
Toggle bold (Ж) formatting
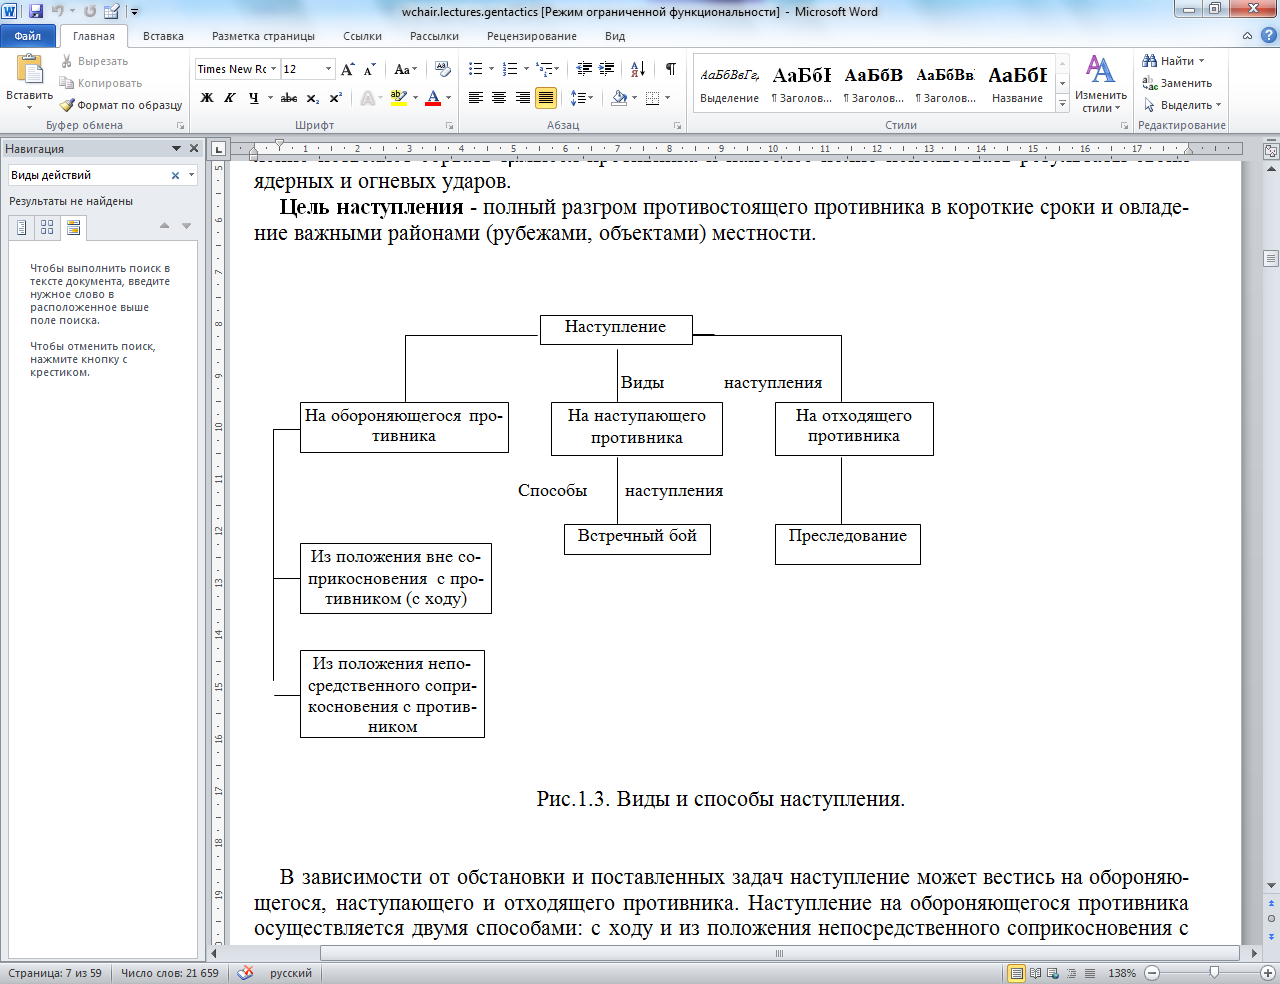point(207,98)
